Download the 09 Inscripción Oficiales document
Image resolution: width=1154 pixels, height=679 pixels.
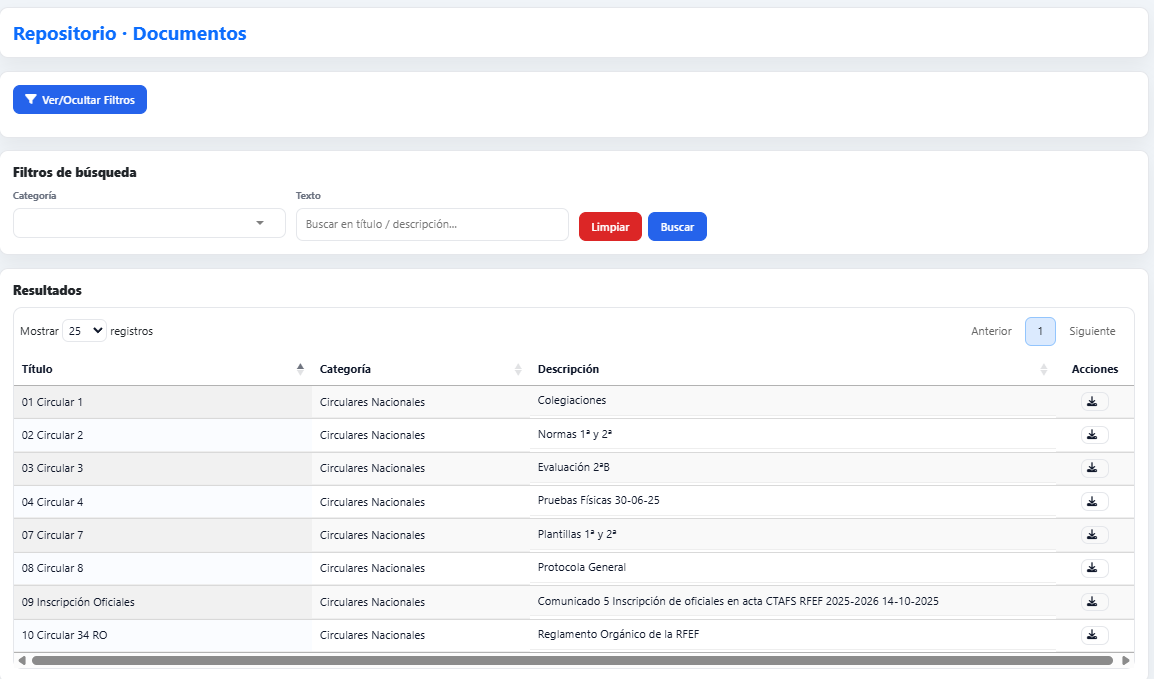point(1093,602)
